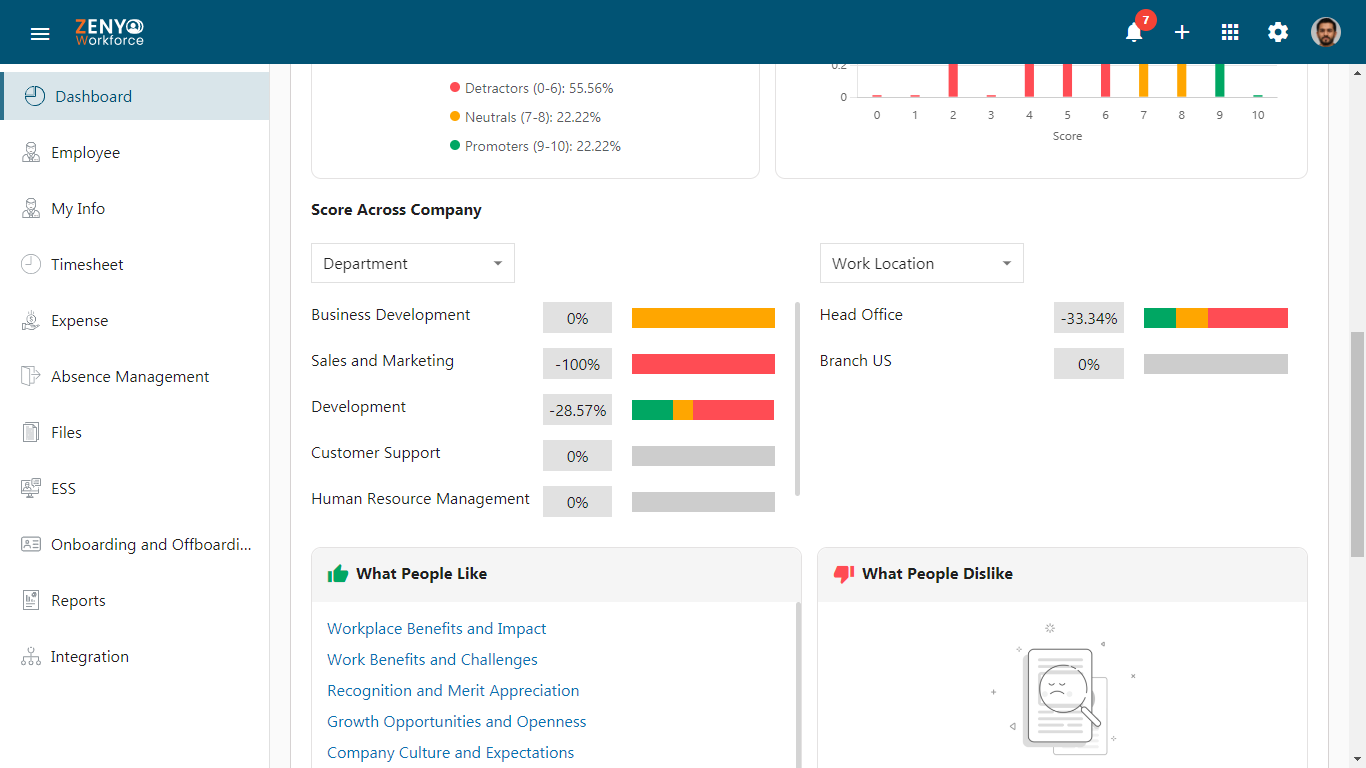The image size is (1366, 768).
Task: Click Score Across Company heading
Action: 396,210
